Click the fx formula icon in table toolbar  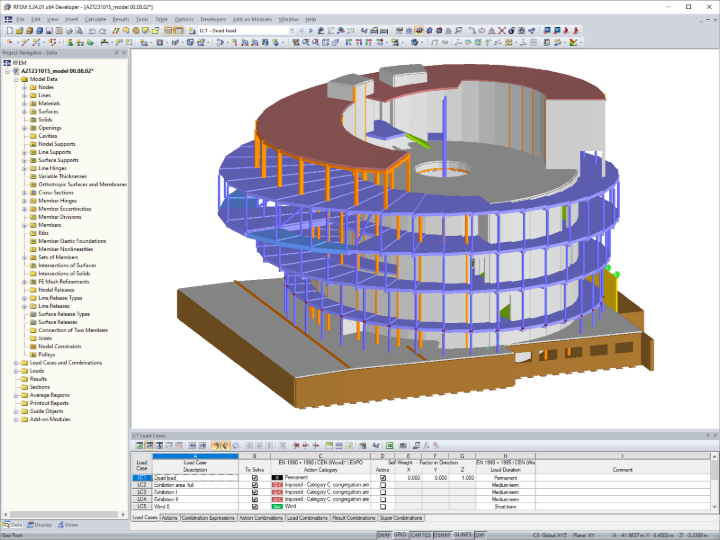(x=426, y=445)
